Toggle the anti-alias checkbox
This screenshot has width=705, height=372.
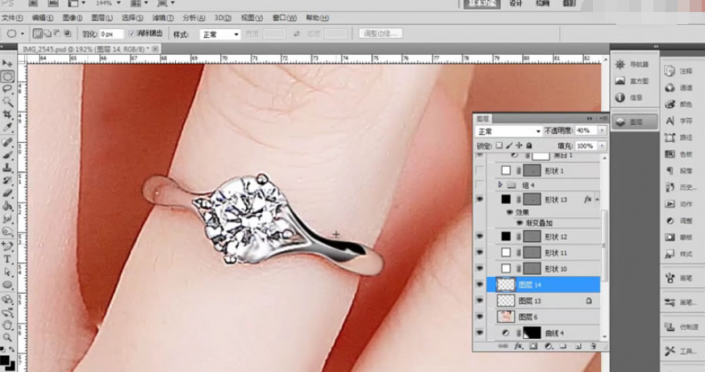point(132,34)
